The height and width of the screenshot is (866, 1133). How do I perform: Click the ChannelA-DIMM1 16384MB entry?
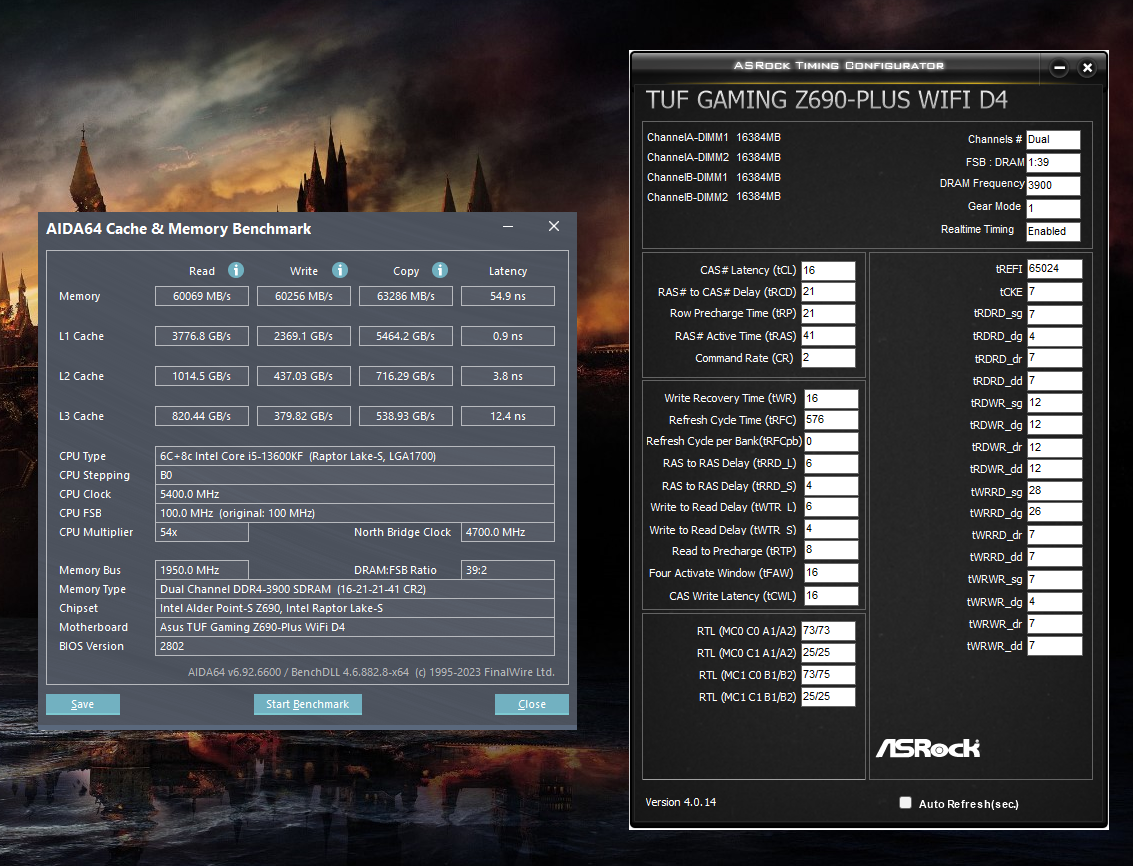click(x=714, y=137)
